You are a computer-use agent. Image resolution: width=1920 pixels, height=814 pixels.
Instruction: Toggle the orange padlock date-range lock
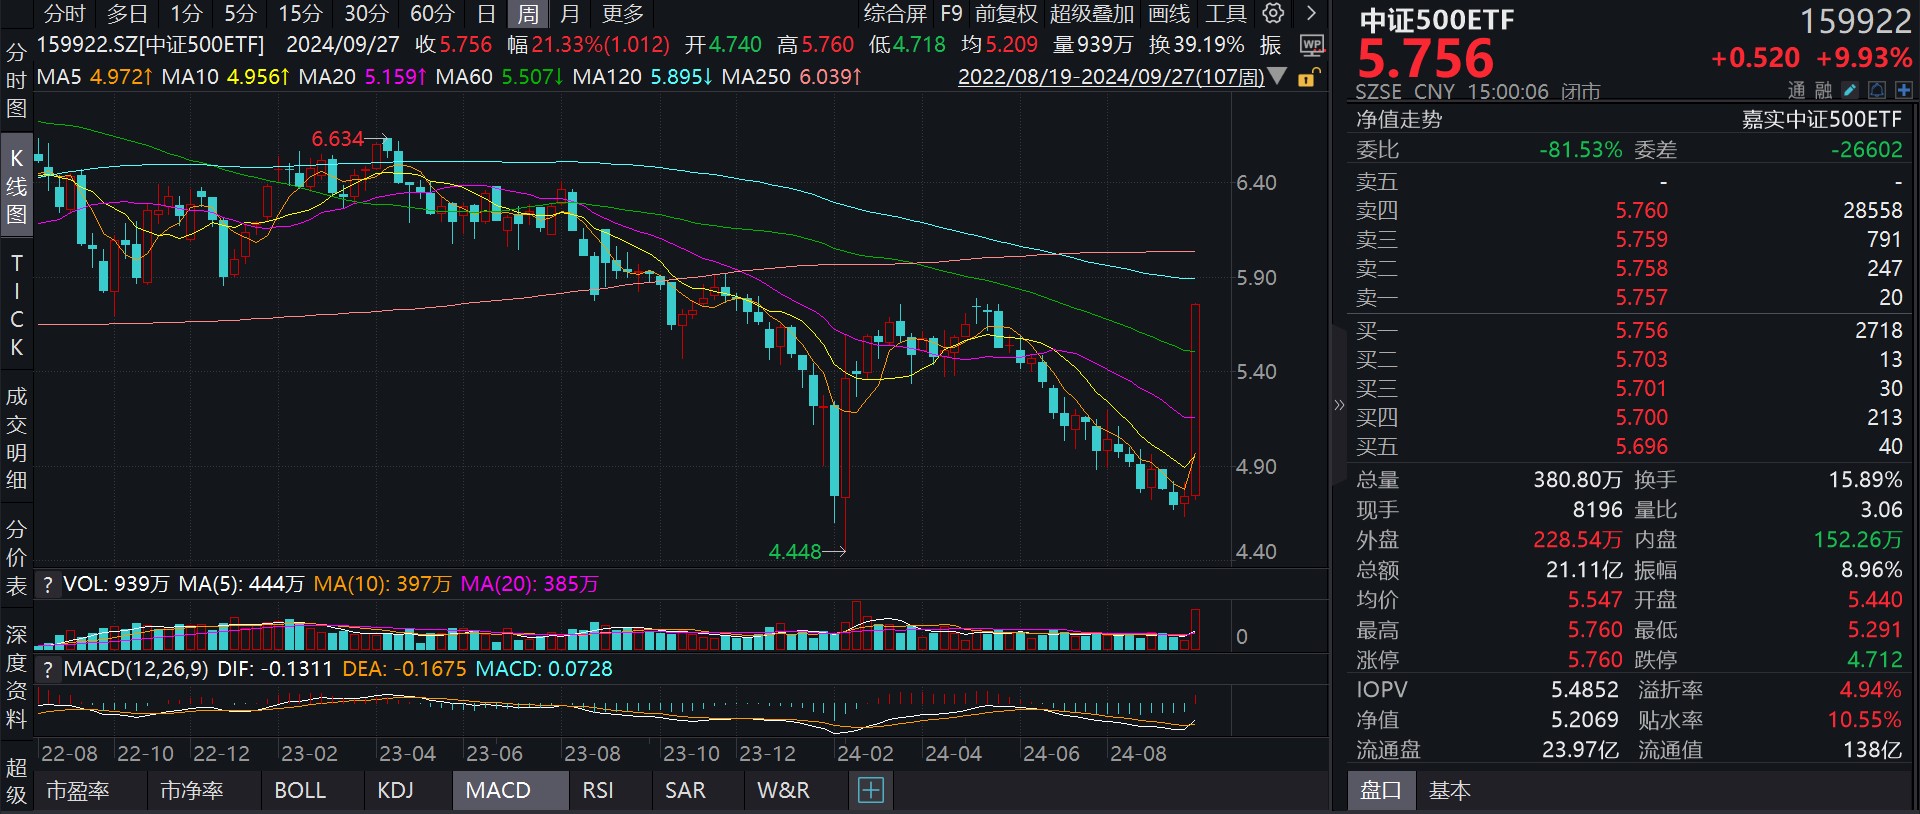[1309, 77]
